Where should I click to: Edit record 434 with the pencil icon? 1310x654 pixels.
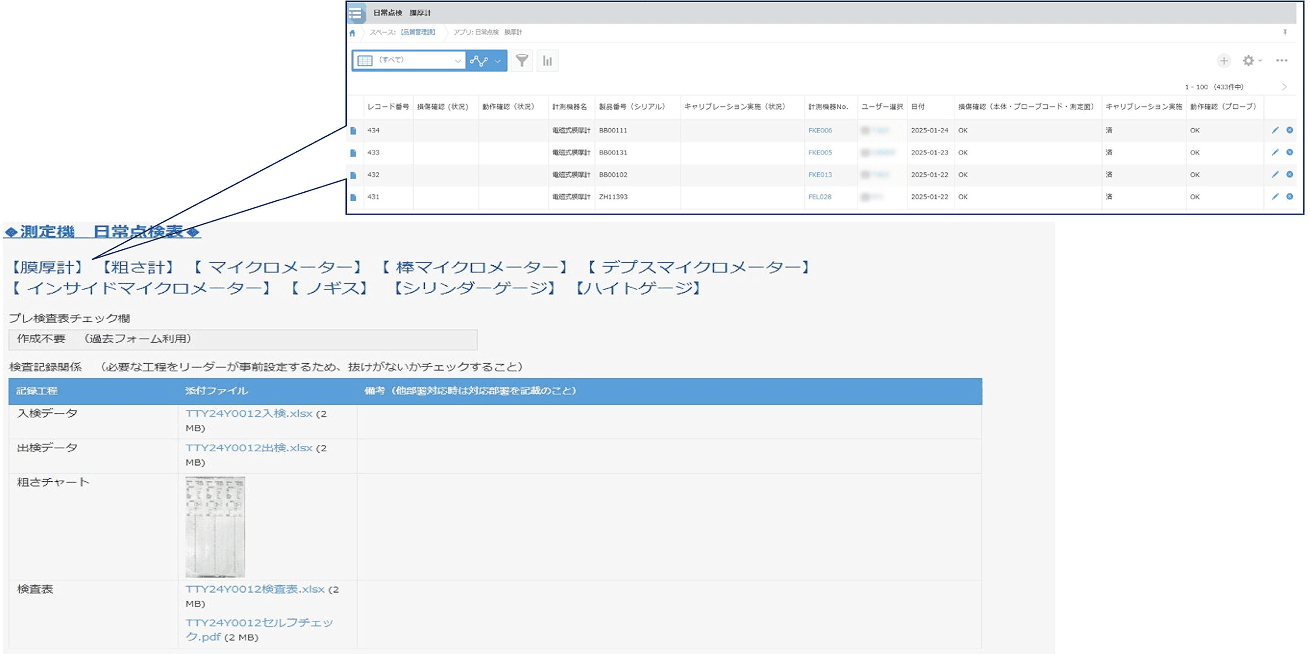point(1275,130)
